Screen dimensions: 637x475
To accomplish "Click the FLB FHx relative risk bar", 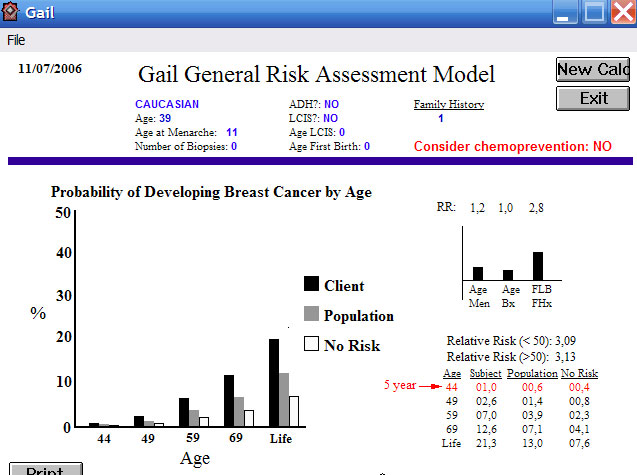I will coord(537,266).
